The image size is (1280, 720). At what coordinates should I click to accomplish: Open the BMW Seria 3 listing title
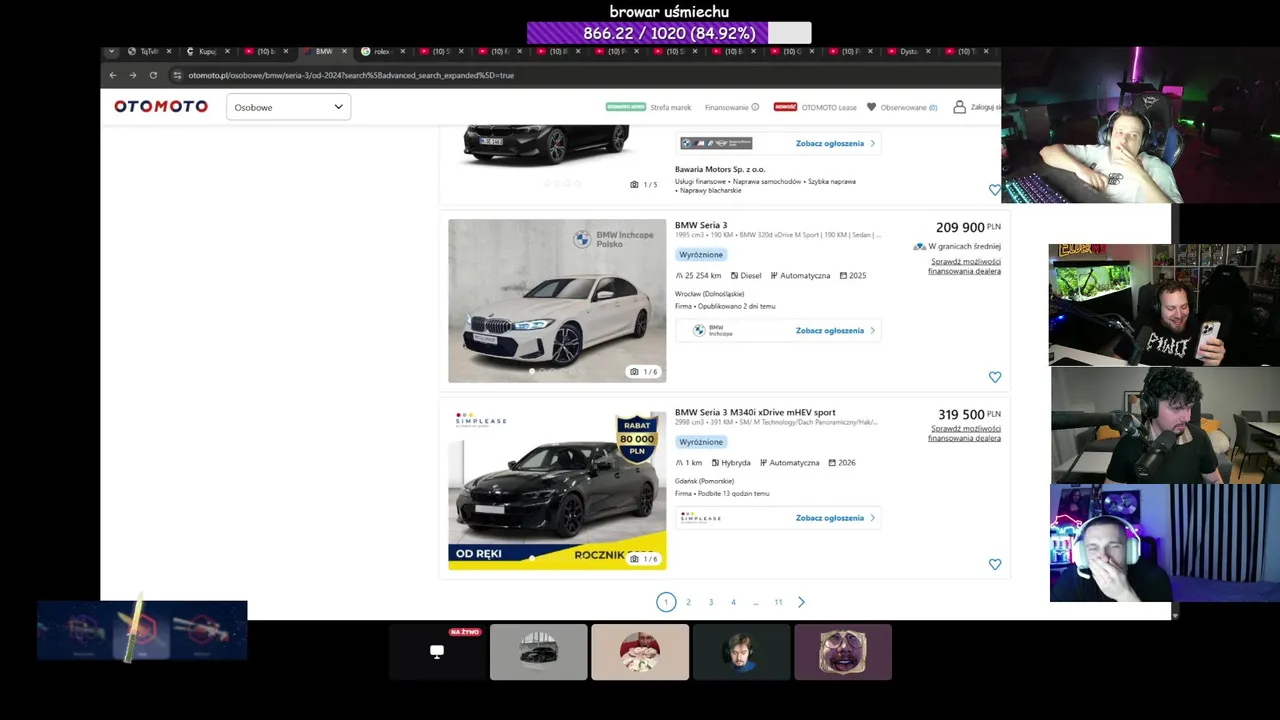pyautogui.click(x=701, y=225)
